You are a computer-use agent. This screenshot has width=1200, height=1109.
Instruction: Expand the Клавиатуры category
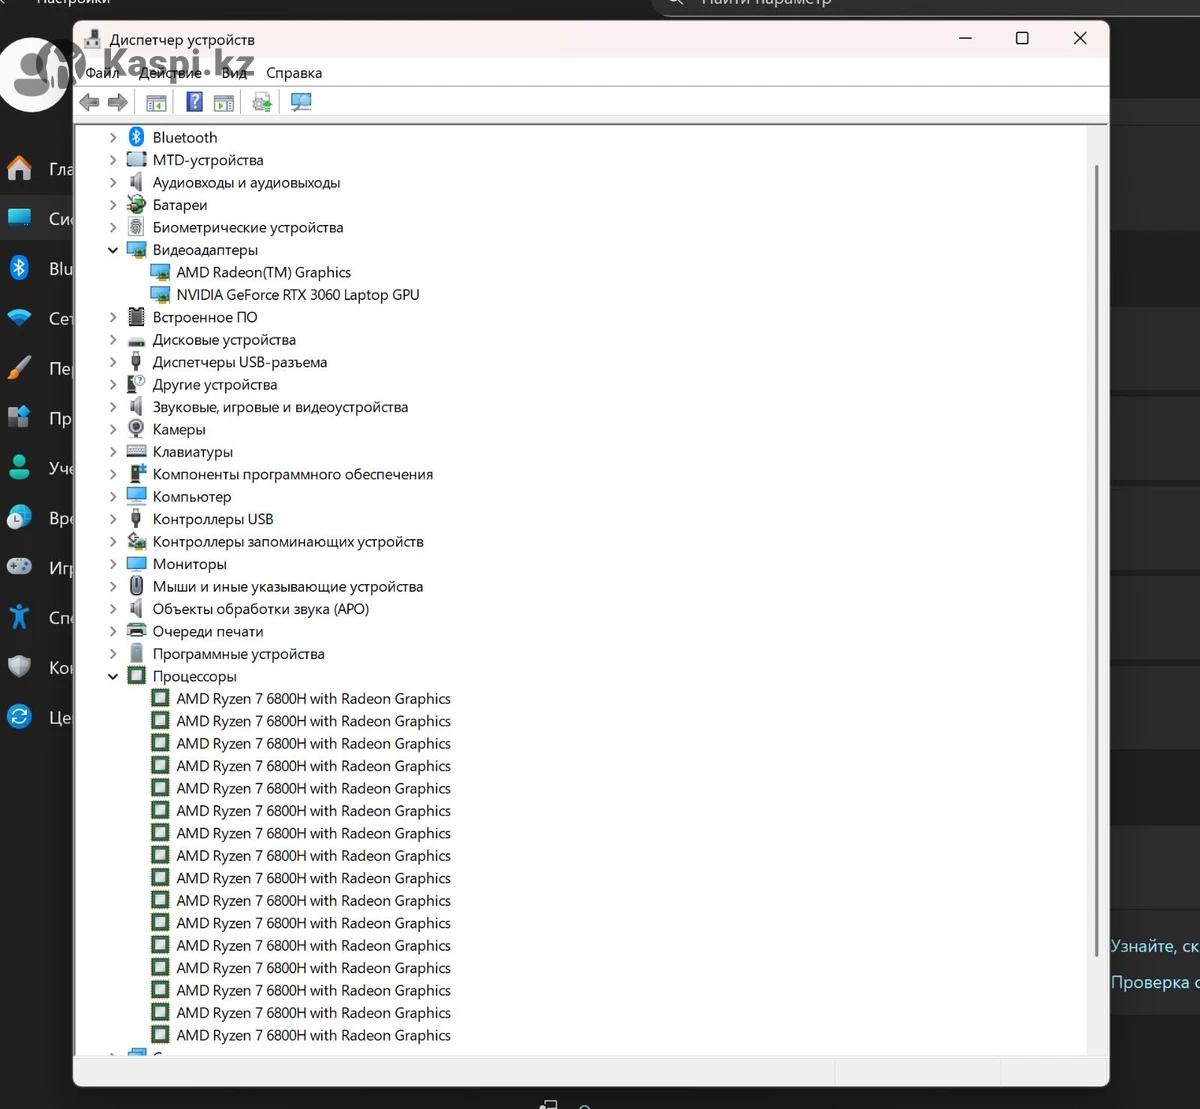click(x=113, y=452)
